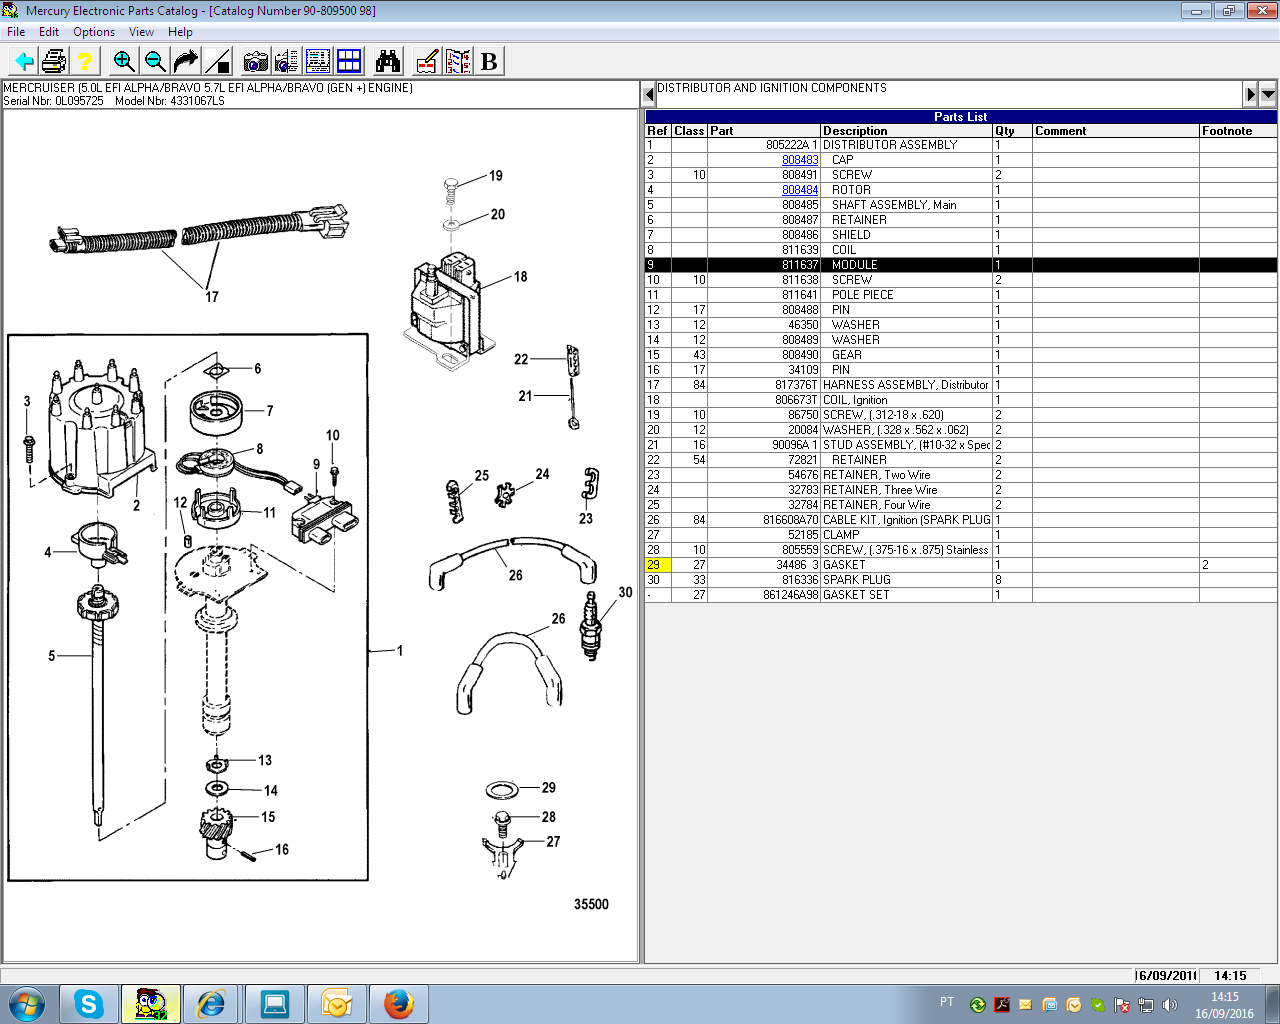Open Firefox from the taskbar

(x=398, y=1004)
